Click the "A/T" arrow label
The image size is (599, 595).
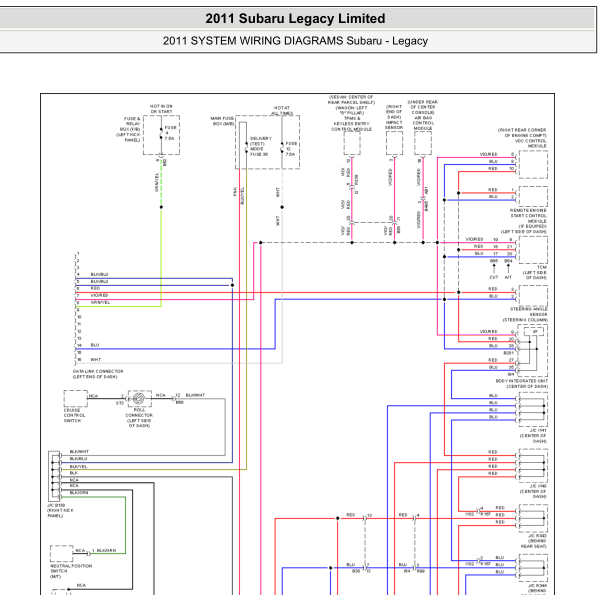508,277
